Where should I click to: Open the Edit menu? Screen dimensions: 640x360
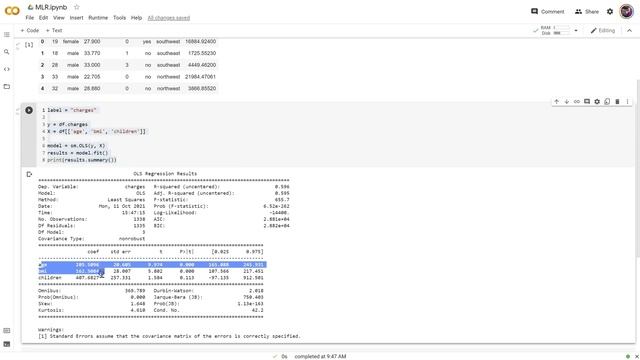43,18
